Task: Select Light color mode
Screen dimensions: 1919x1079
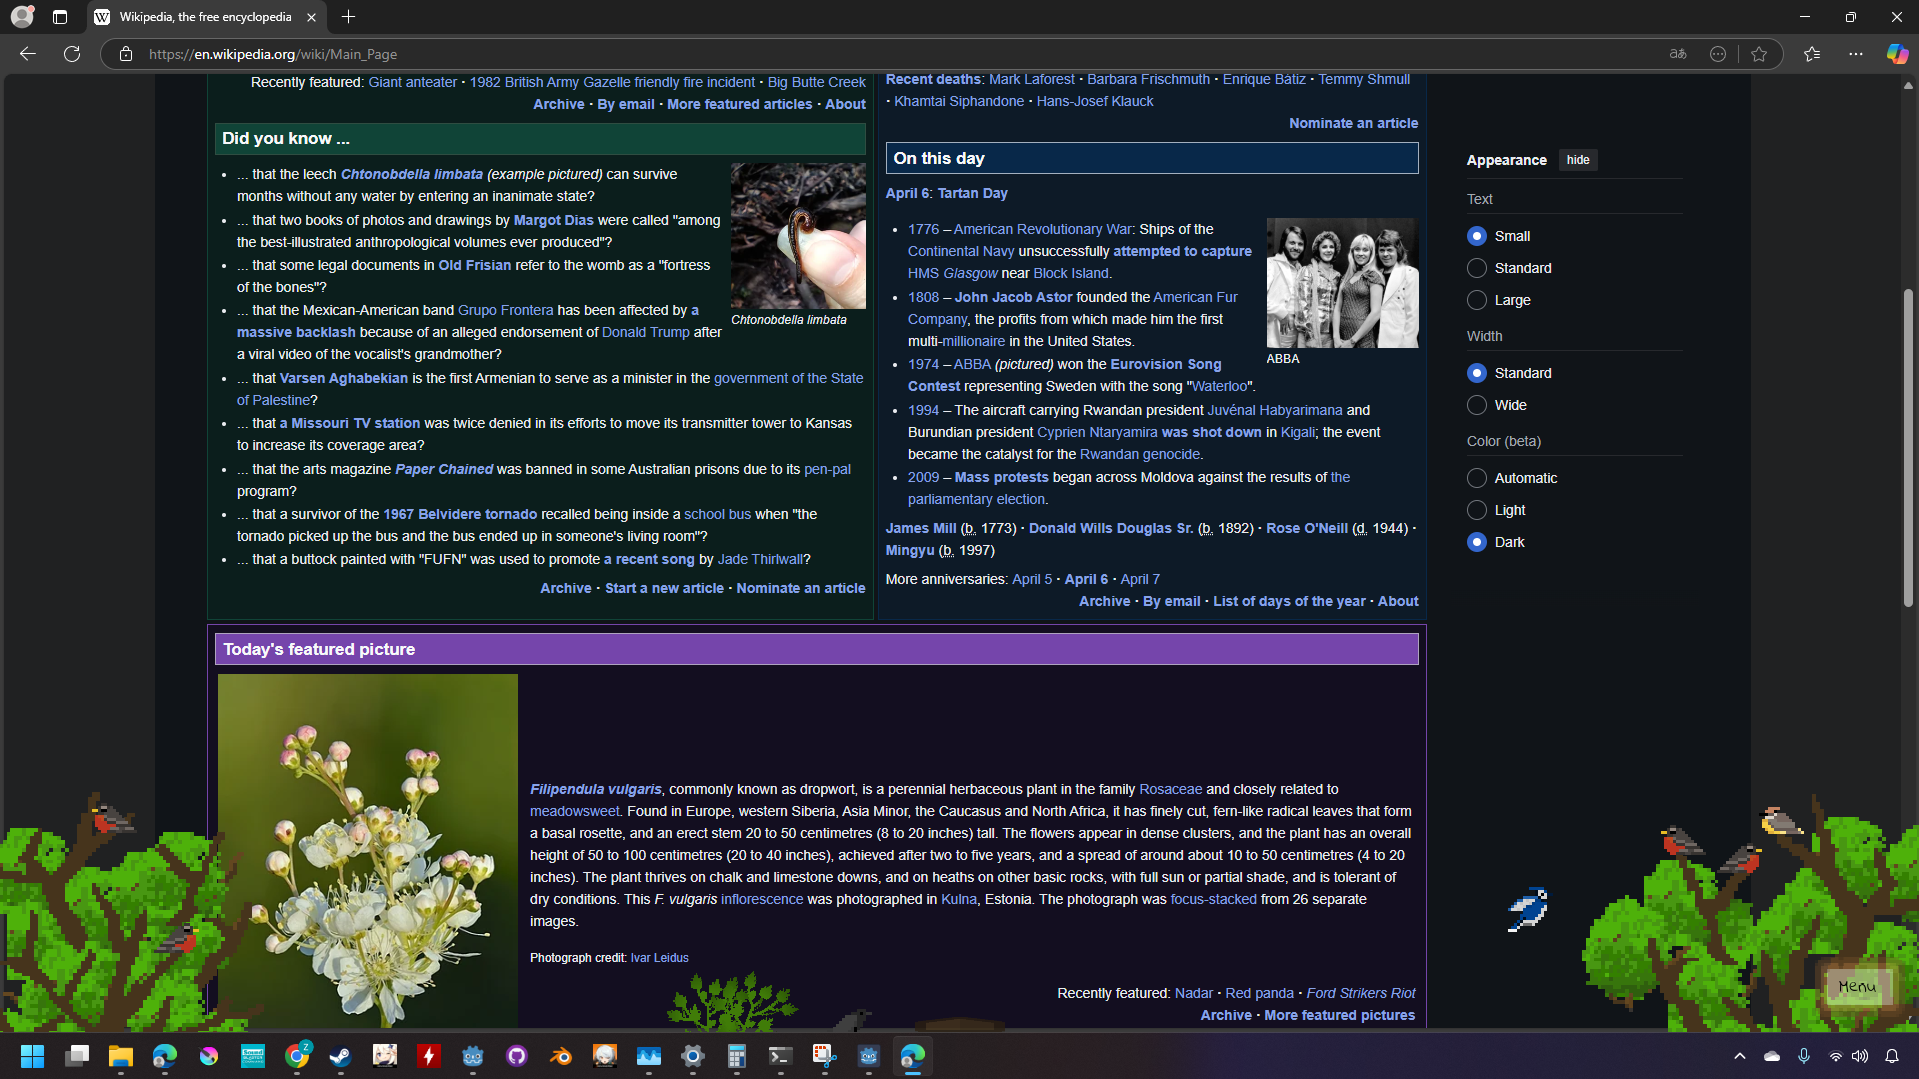Action: (1477, 510)
